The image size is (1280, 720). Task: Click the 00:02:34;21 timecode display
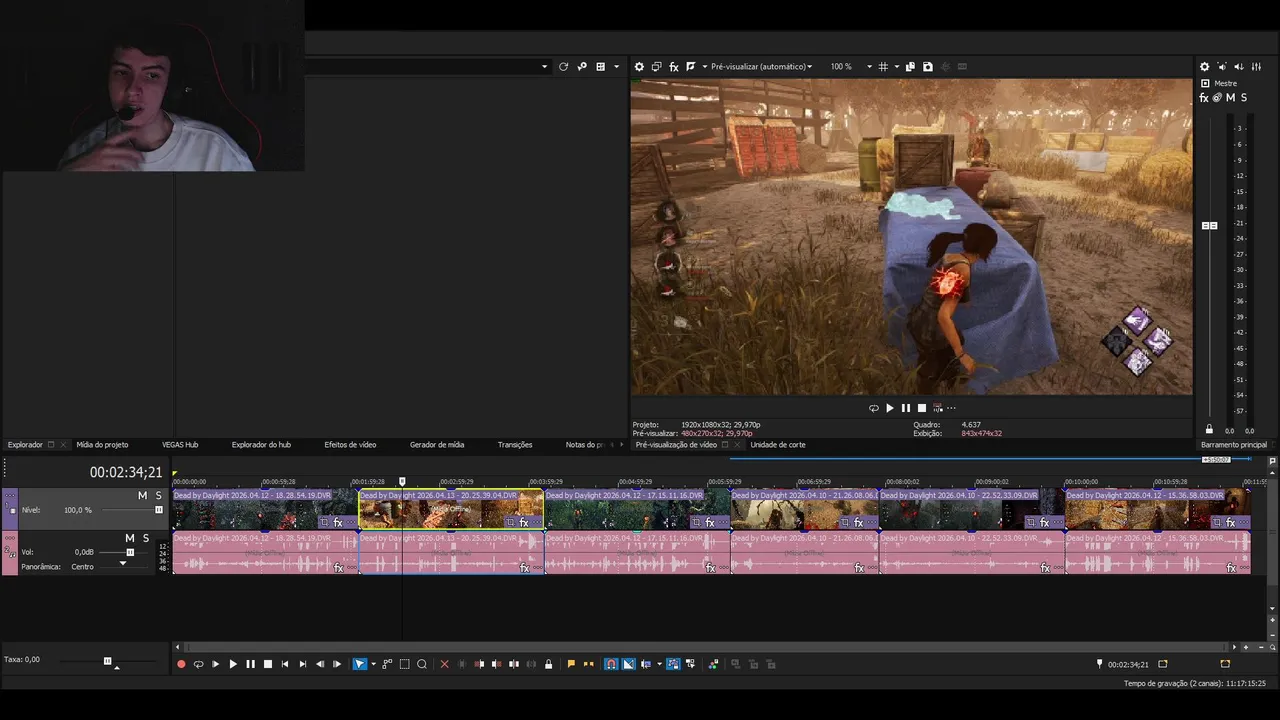pos(126,472)
